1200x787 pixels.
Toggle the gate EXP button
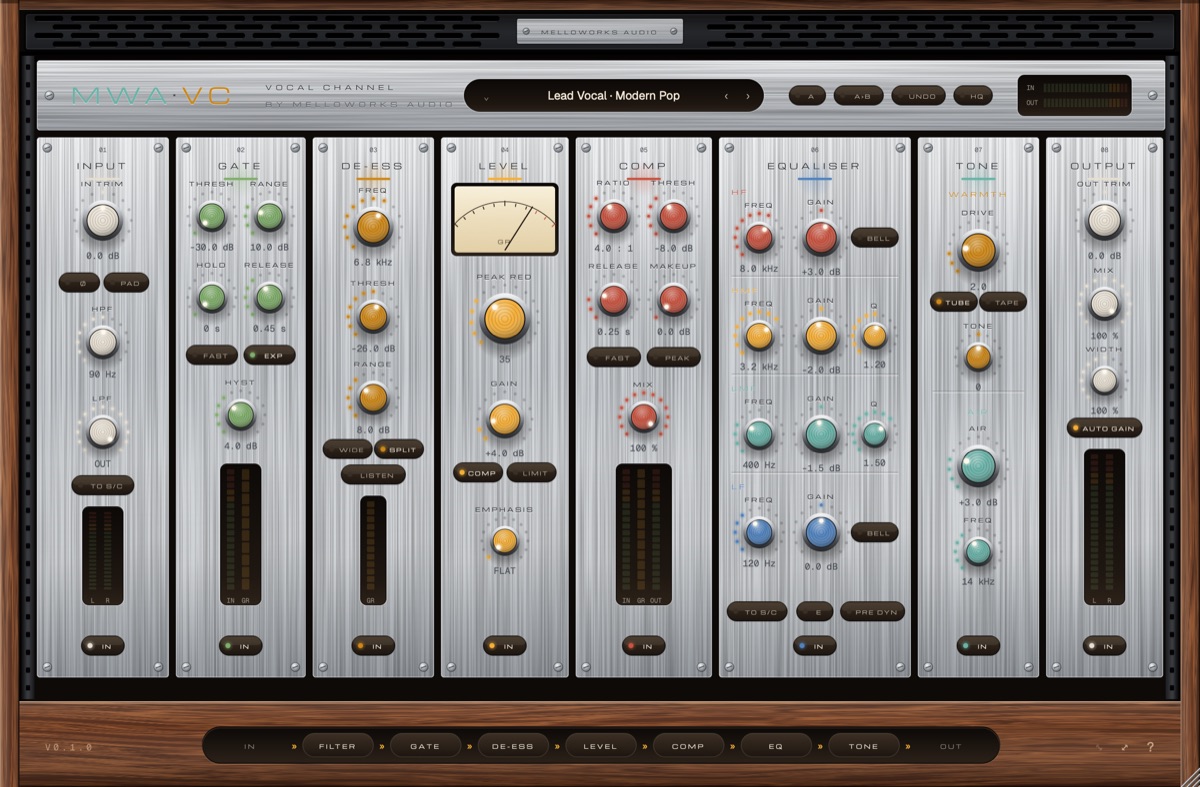pos(269,355)
